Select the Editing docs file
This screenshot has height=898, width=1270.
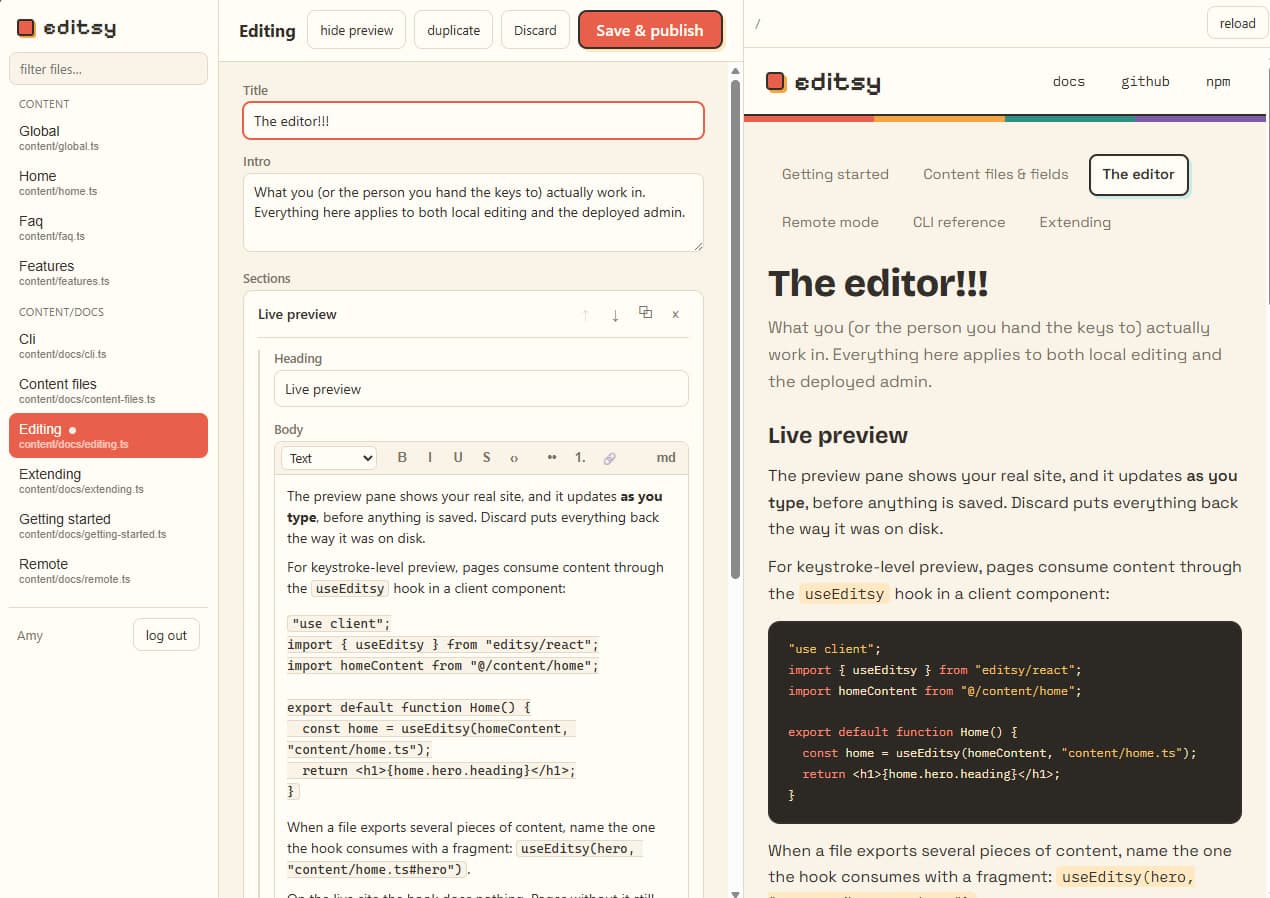108,436
